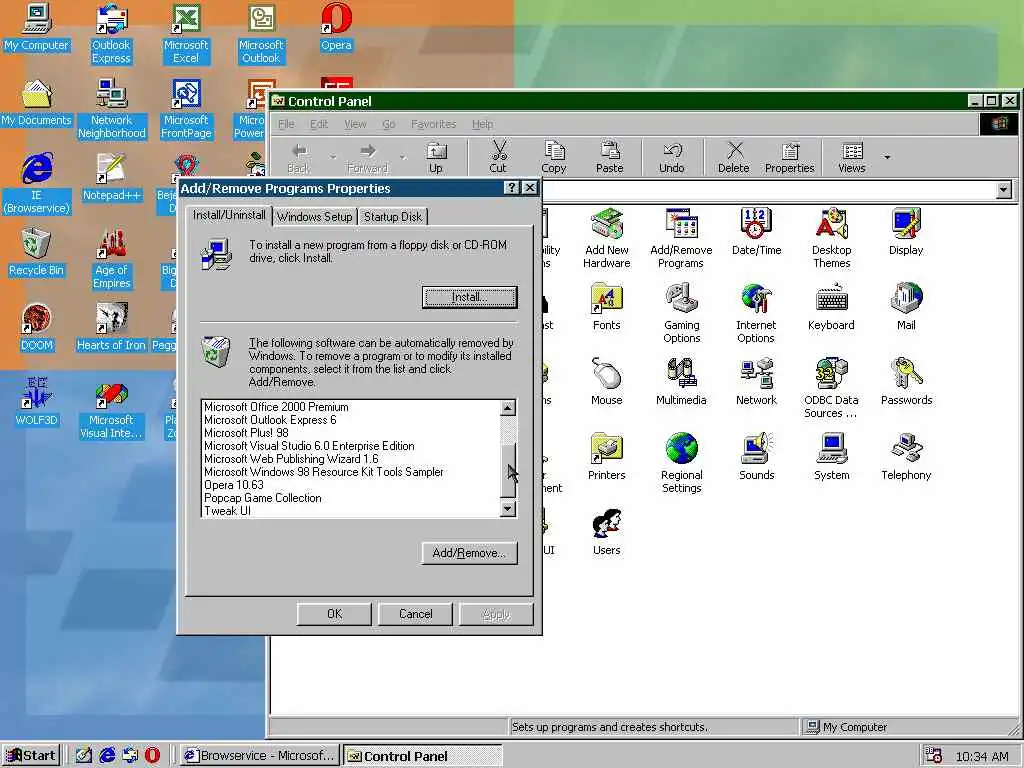Click the Install... button

tap(470, 297)
